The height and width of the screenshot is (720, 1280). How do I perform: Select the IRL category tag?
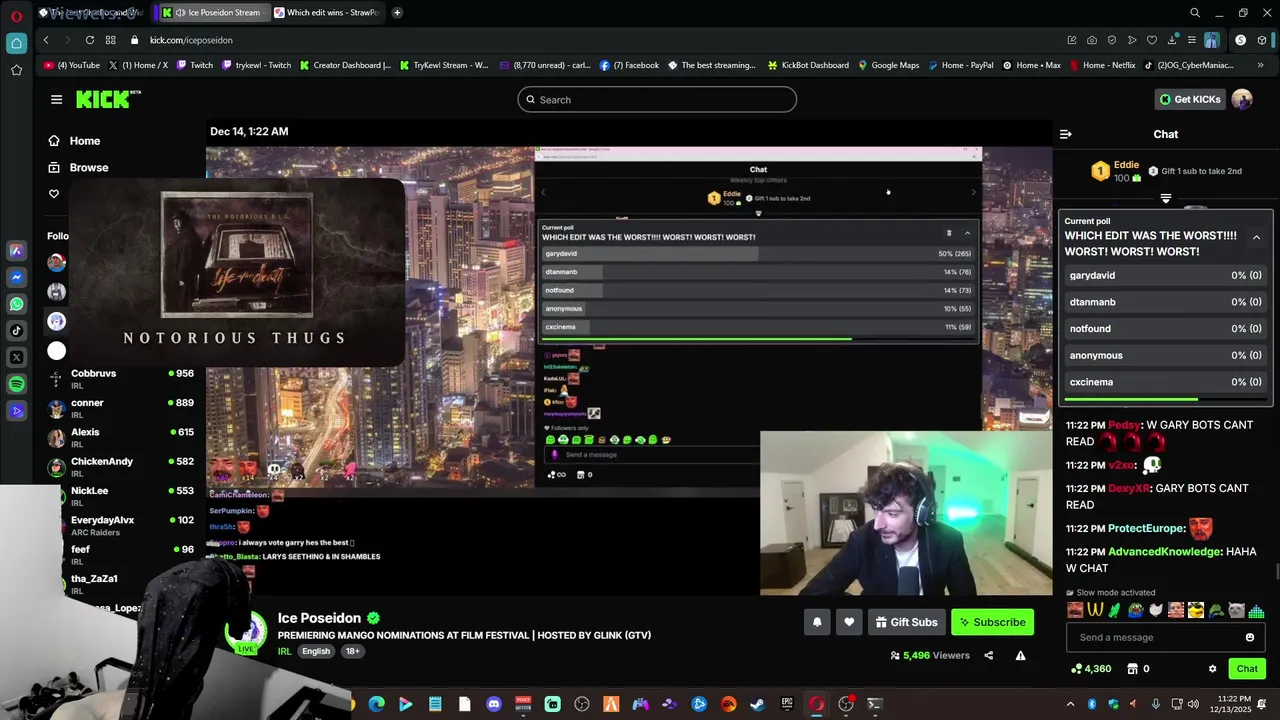coord(285,651)
